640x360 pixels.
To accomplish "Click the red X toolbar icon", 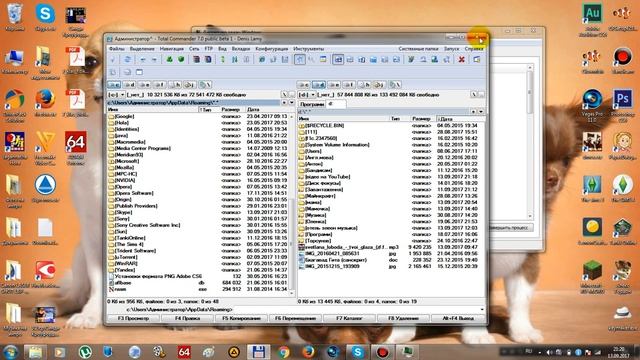I will (461, 60).
